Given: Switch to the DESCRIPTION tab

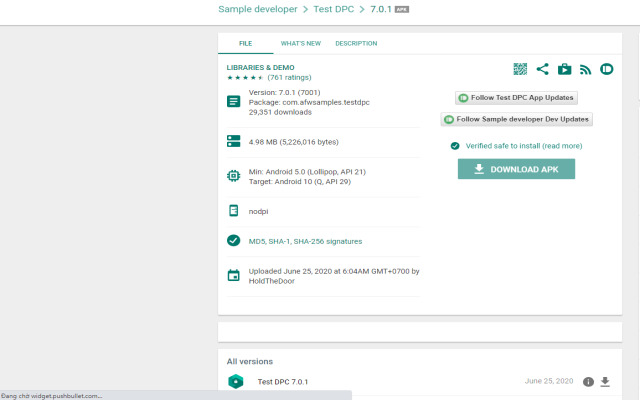Looking at the screenshot, I should point(356,43).
